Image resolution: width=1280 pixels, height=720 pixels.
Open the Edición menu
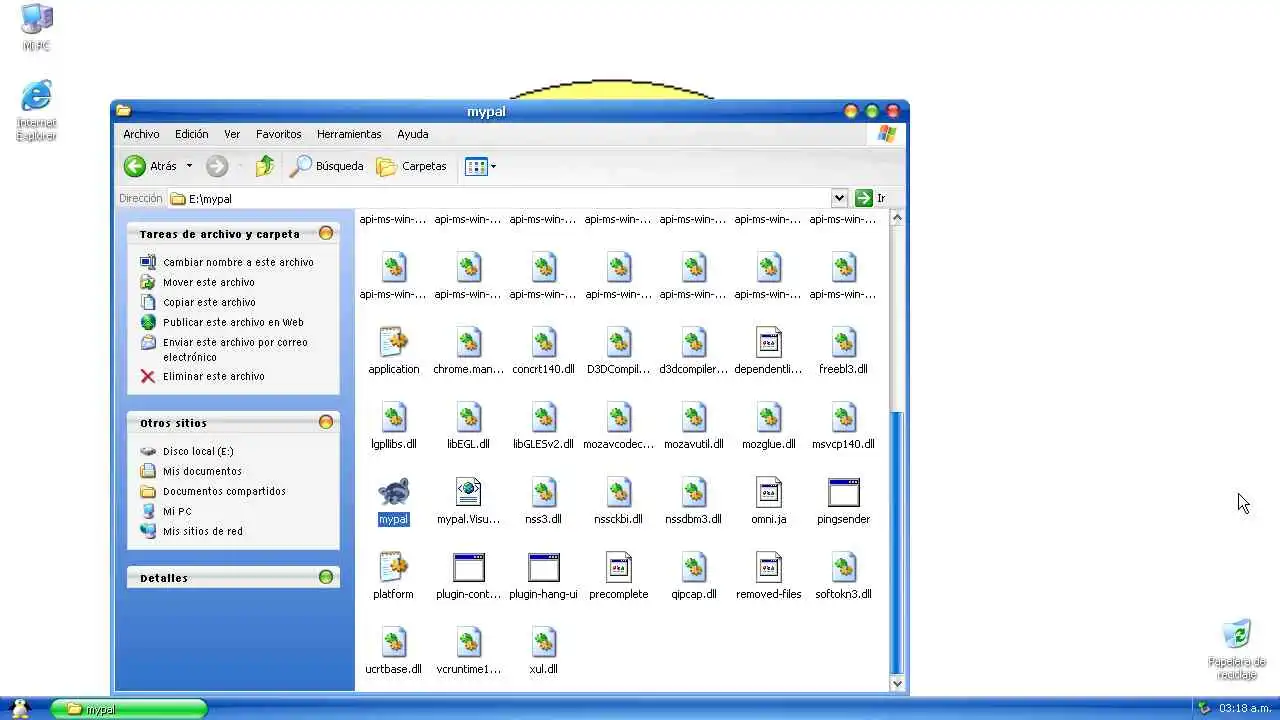pyautogui.click(x=192, y=134)
